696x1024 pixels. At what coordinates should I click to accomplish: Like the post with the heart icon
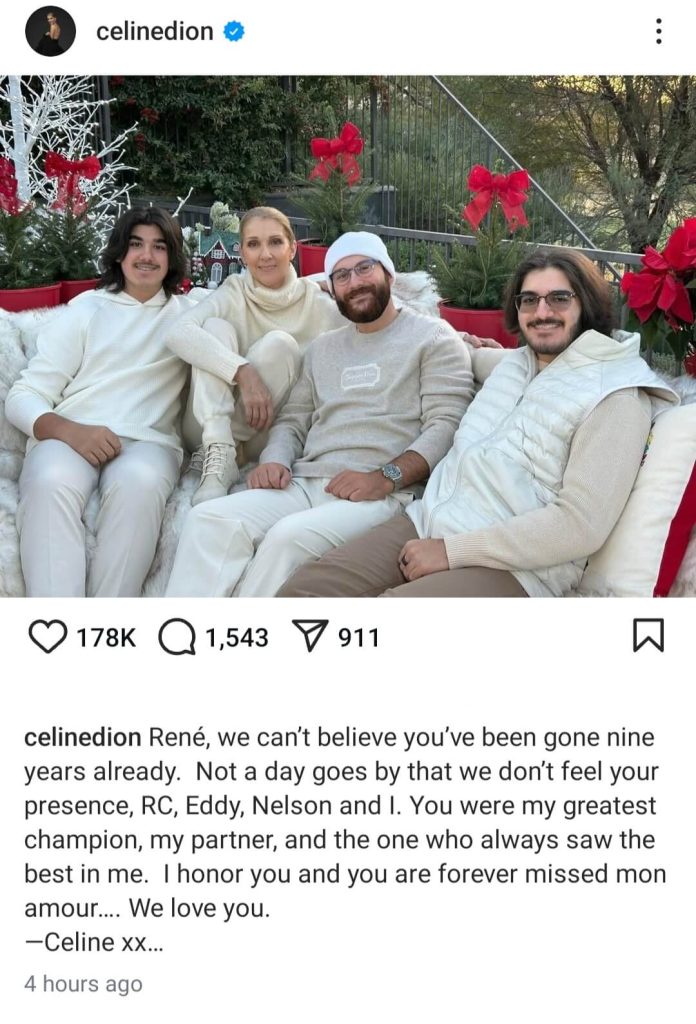point(48,636)
